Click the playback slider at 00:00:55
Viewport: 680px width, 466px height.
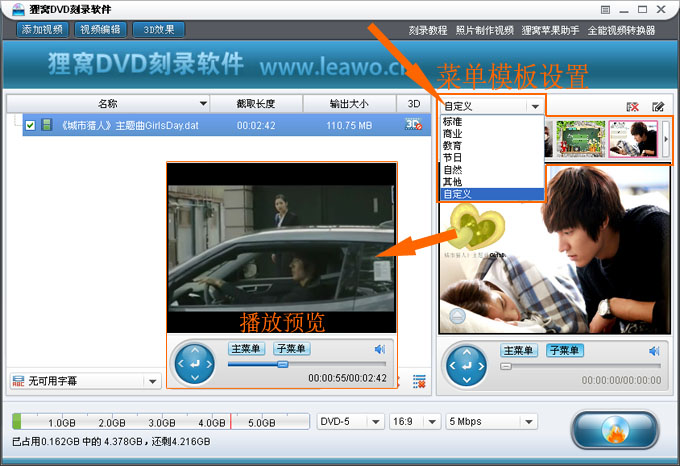pos(282,364)
